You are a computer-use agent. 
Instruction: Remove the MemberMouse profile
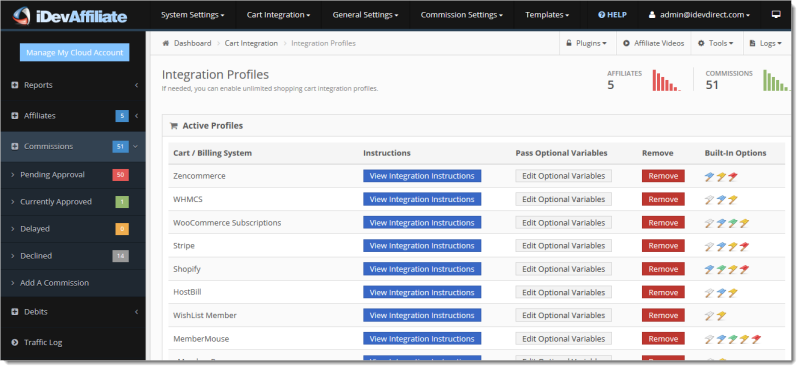[x=663, y=339]
